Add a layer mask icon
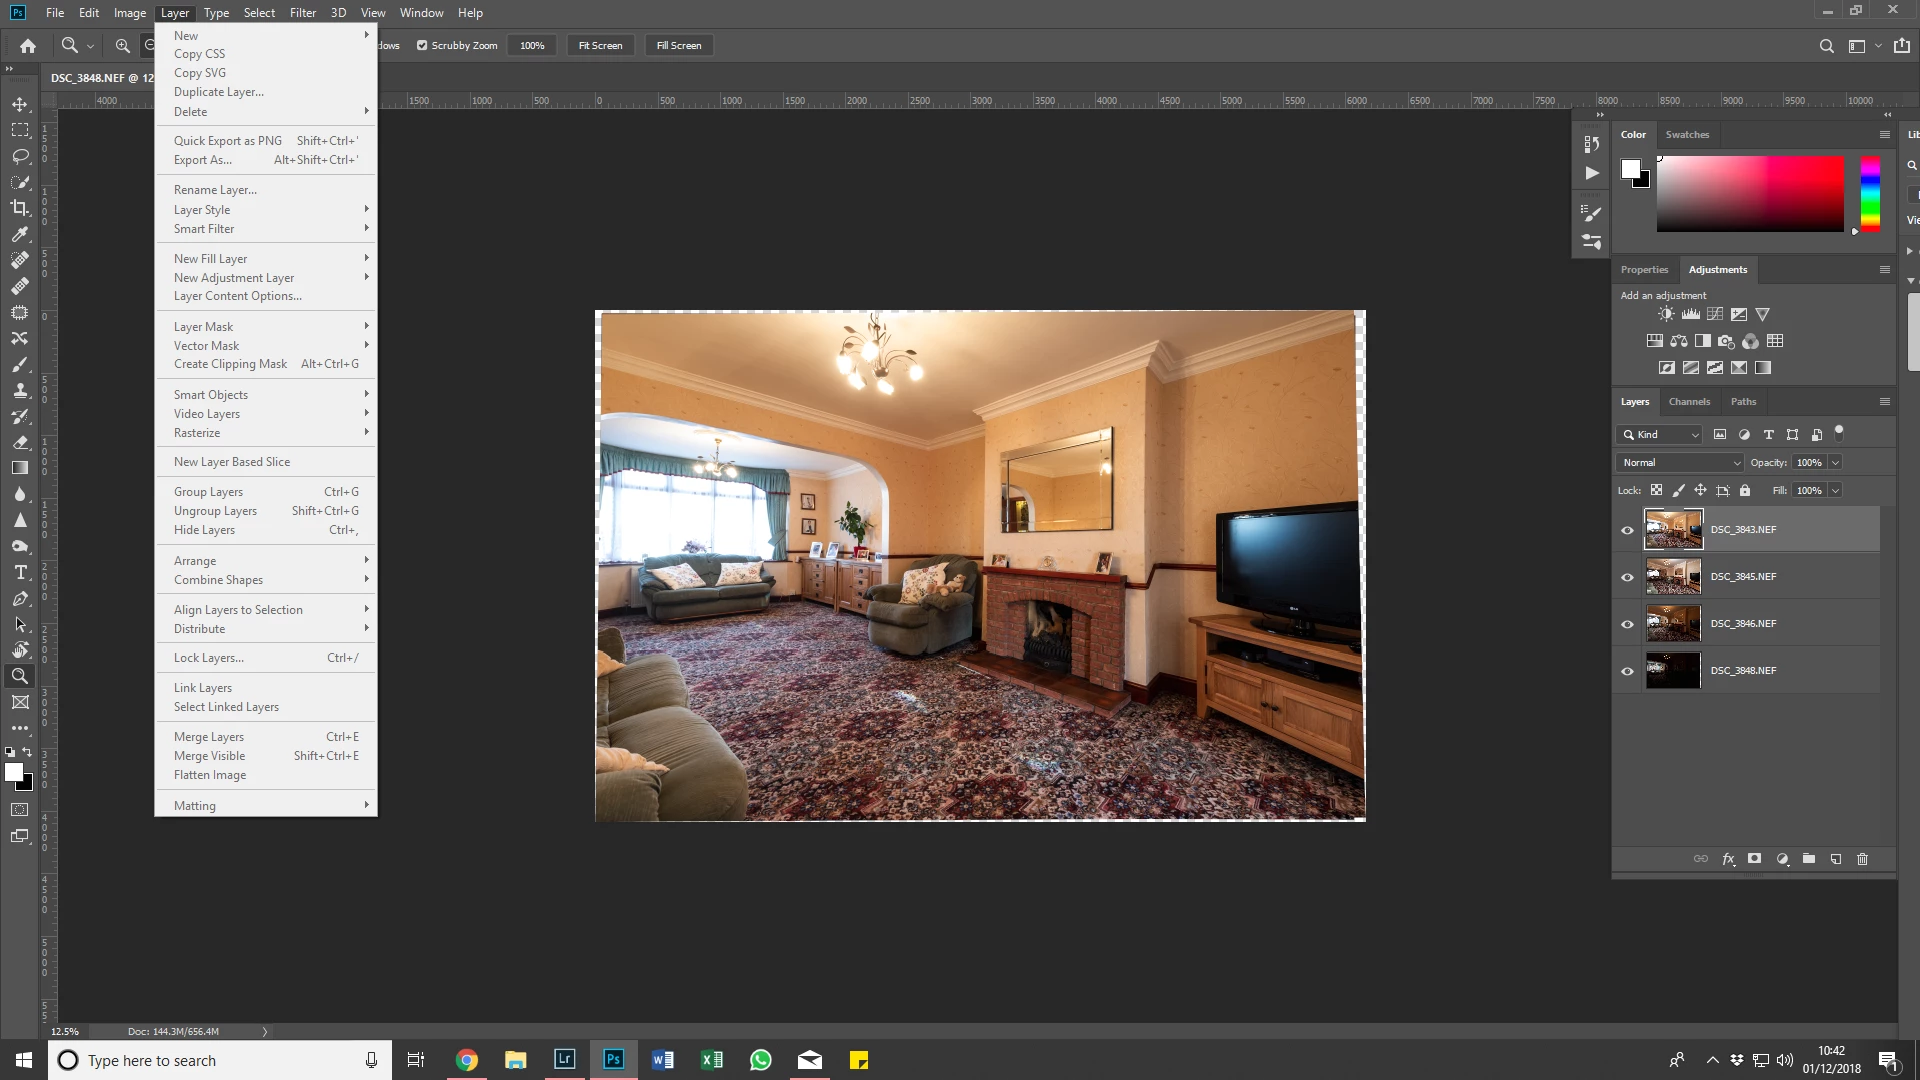1920x1080 pixels. [x=1754, y=859]
